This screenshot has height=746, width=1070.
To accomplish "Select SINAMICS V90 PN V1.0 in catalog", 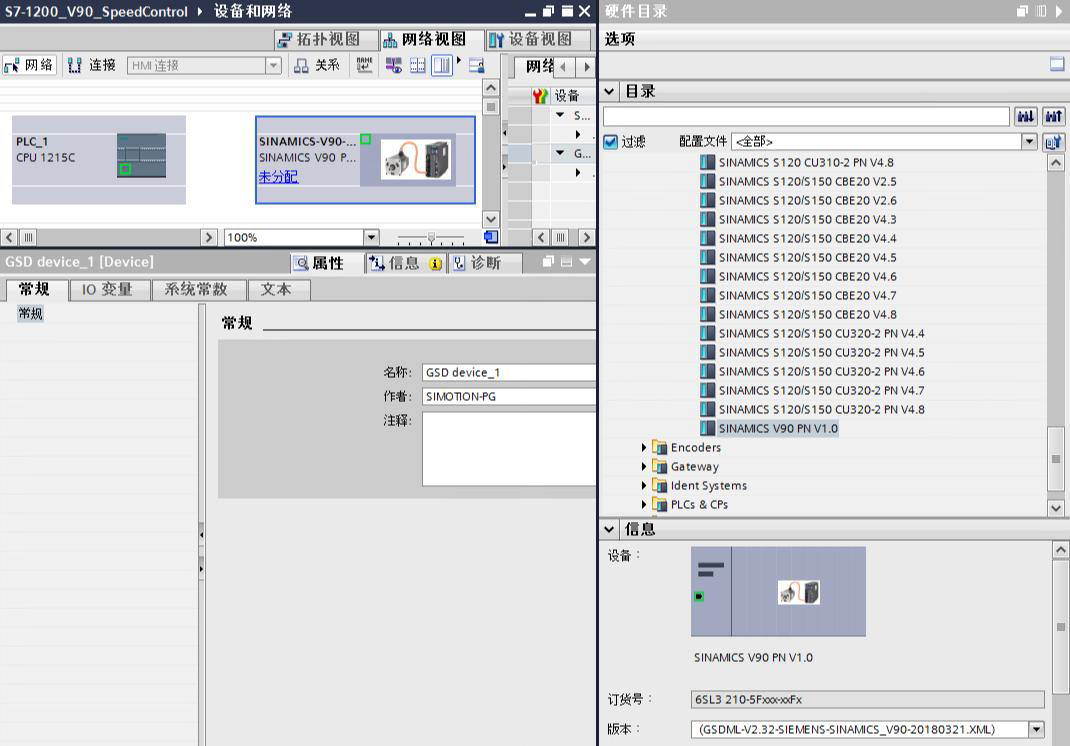I will click(778, 429).
